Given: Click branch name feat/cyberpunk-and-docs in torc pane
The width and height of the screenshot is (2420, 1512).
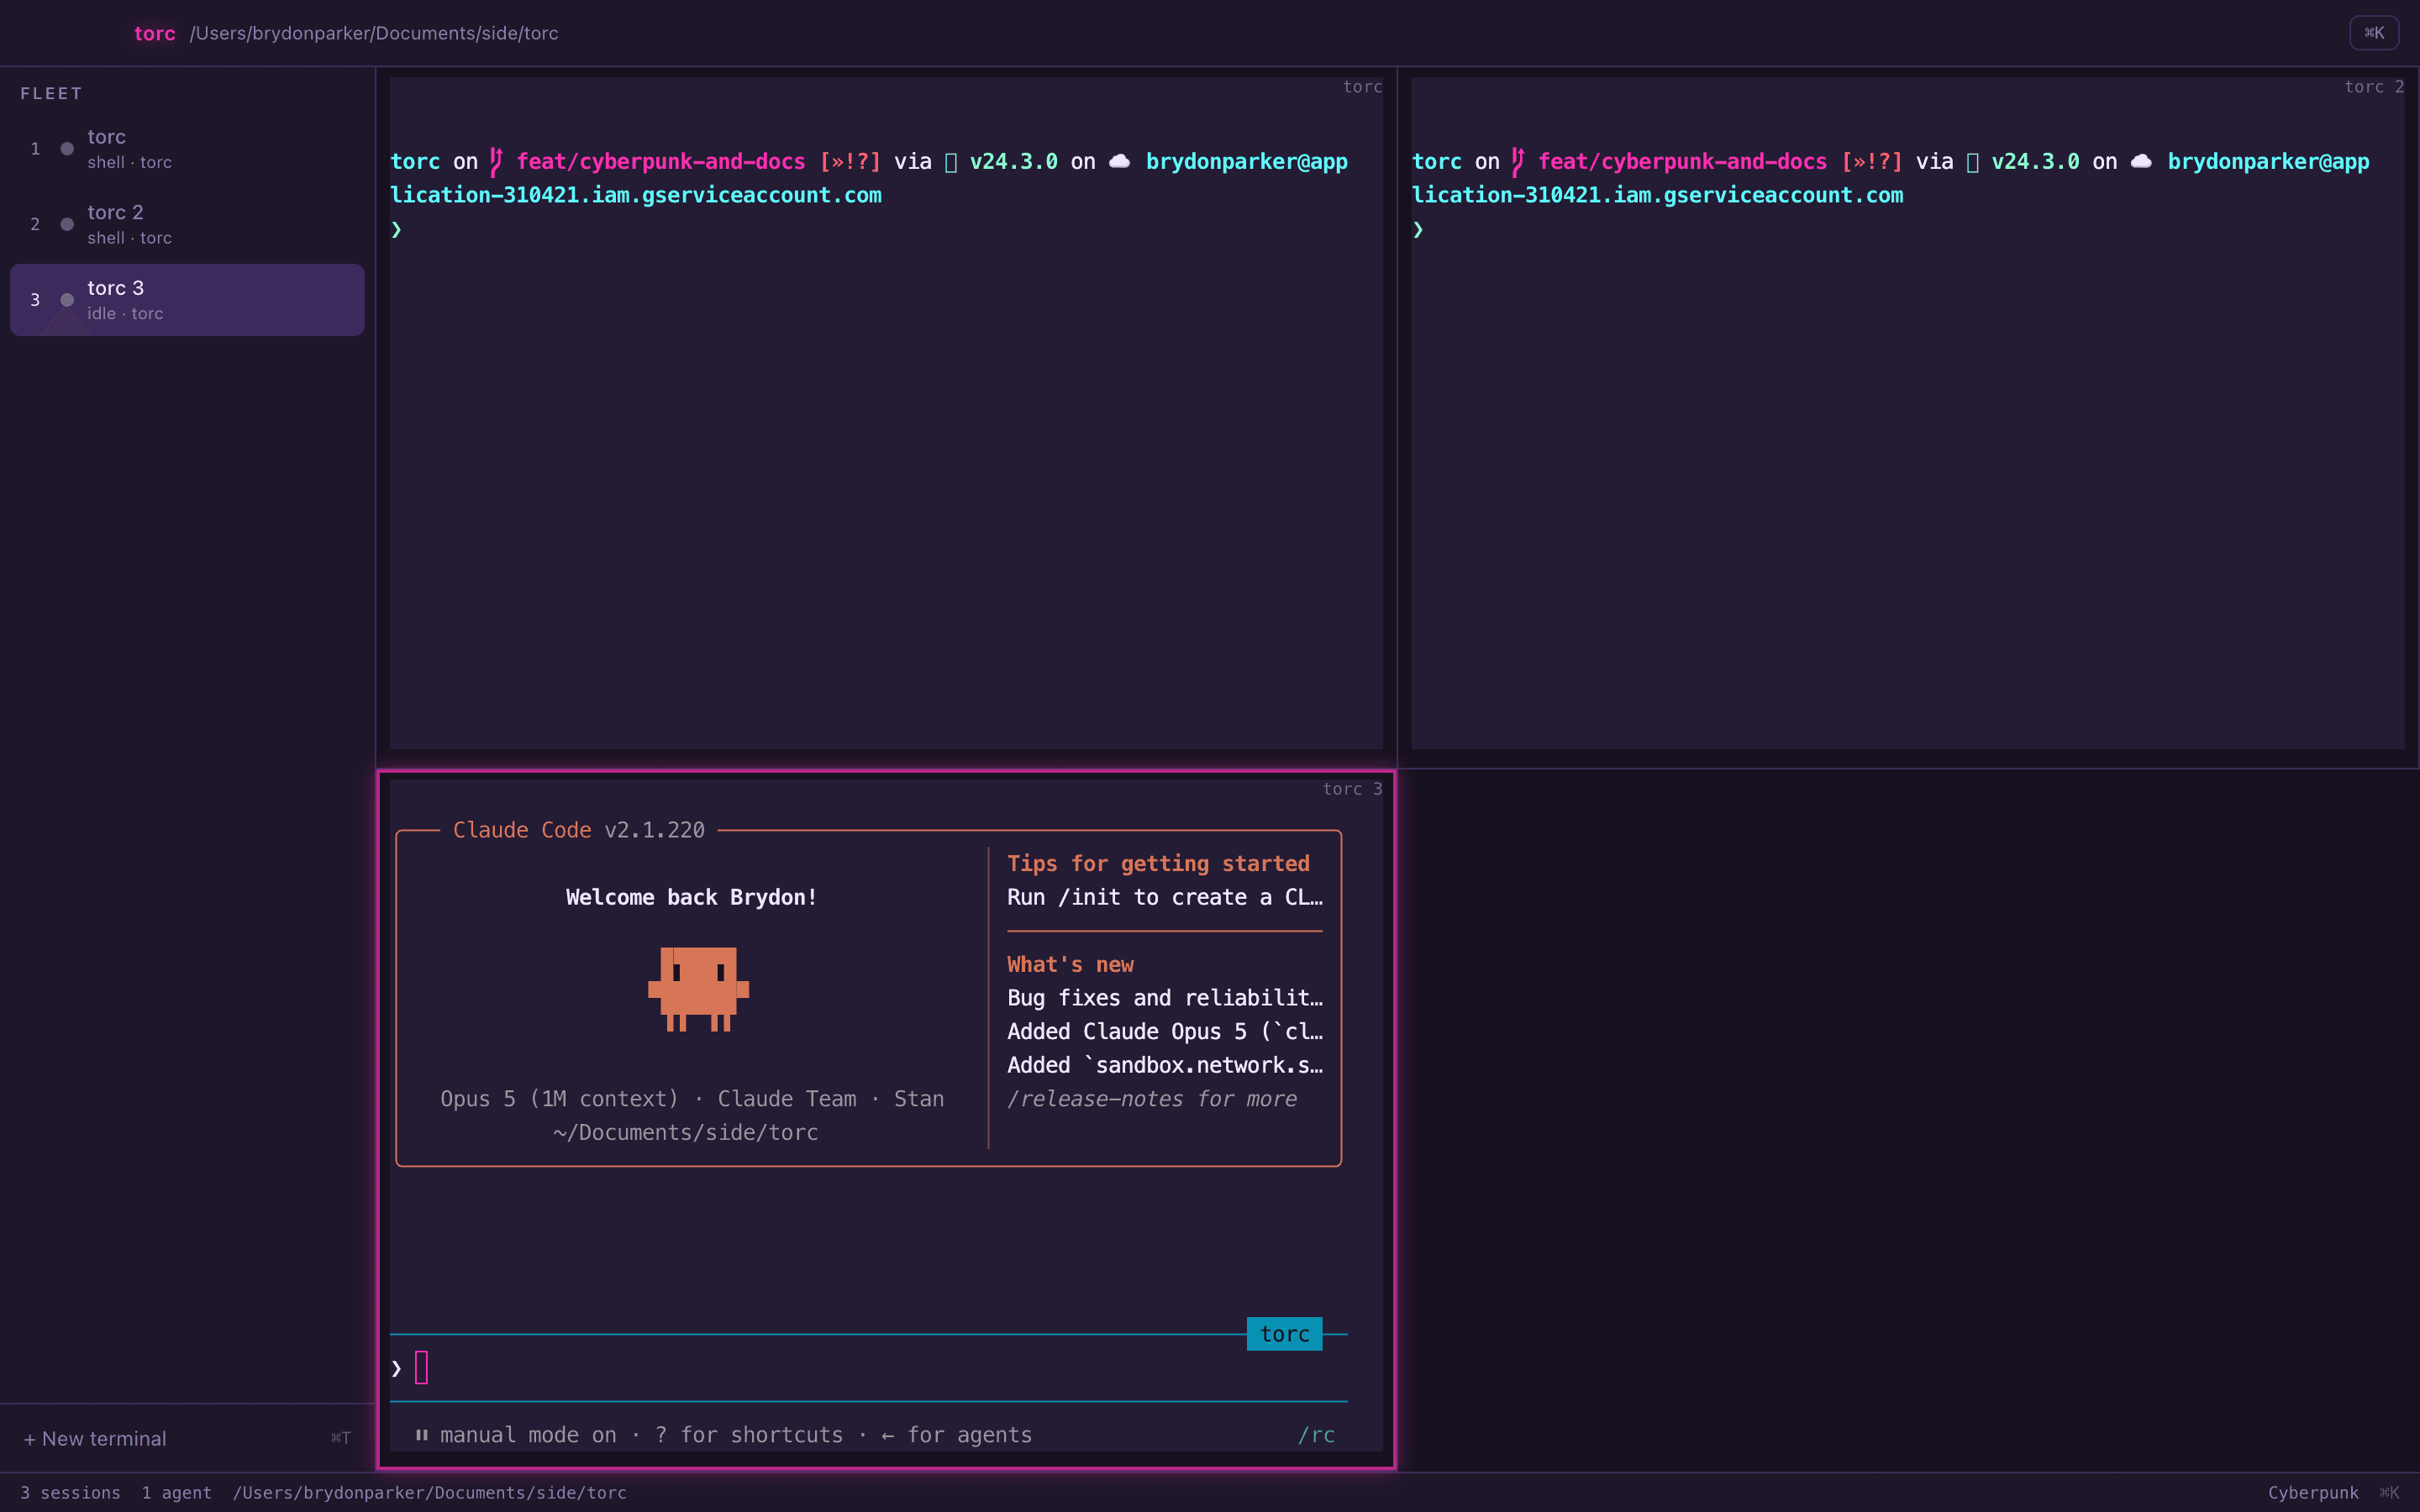Looking at the screenshot, I should pyautogui.click(x=661, y=162).
